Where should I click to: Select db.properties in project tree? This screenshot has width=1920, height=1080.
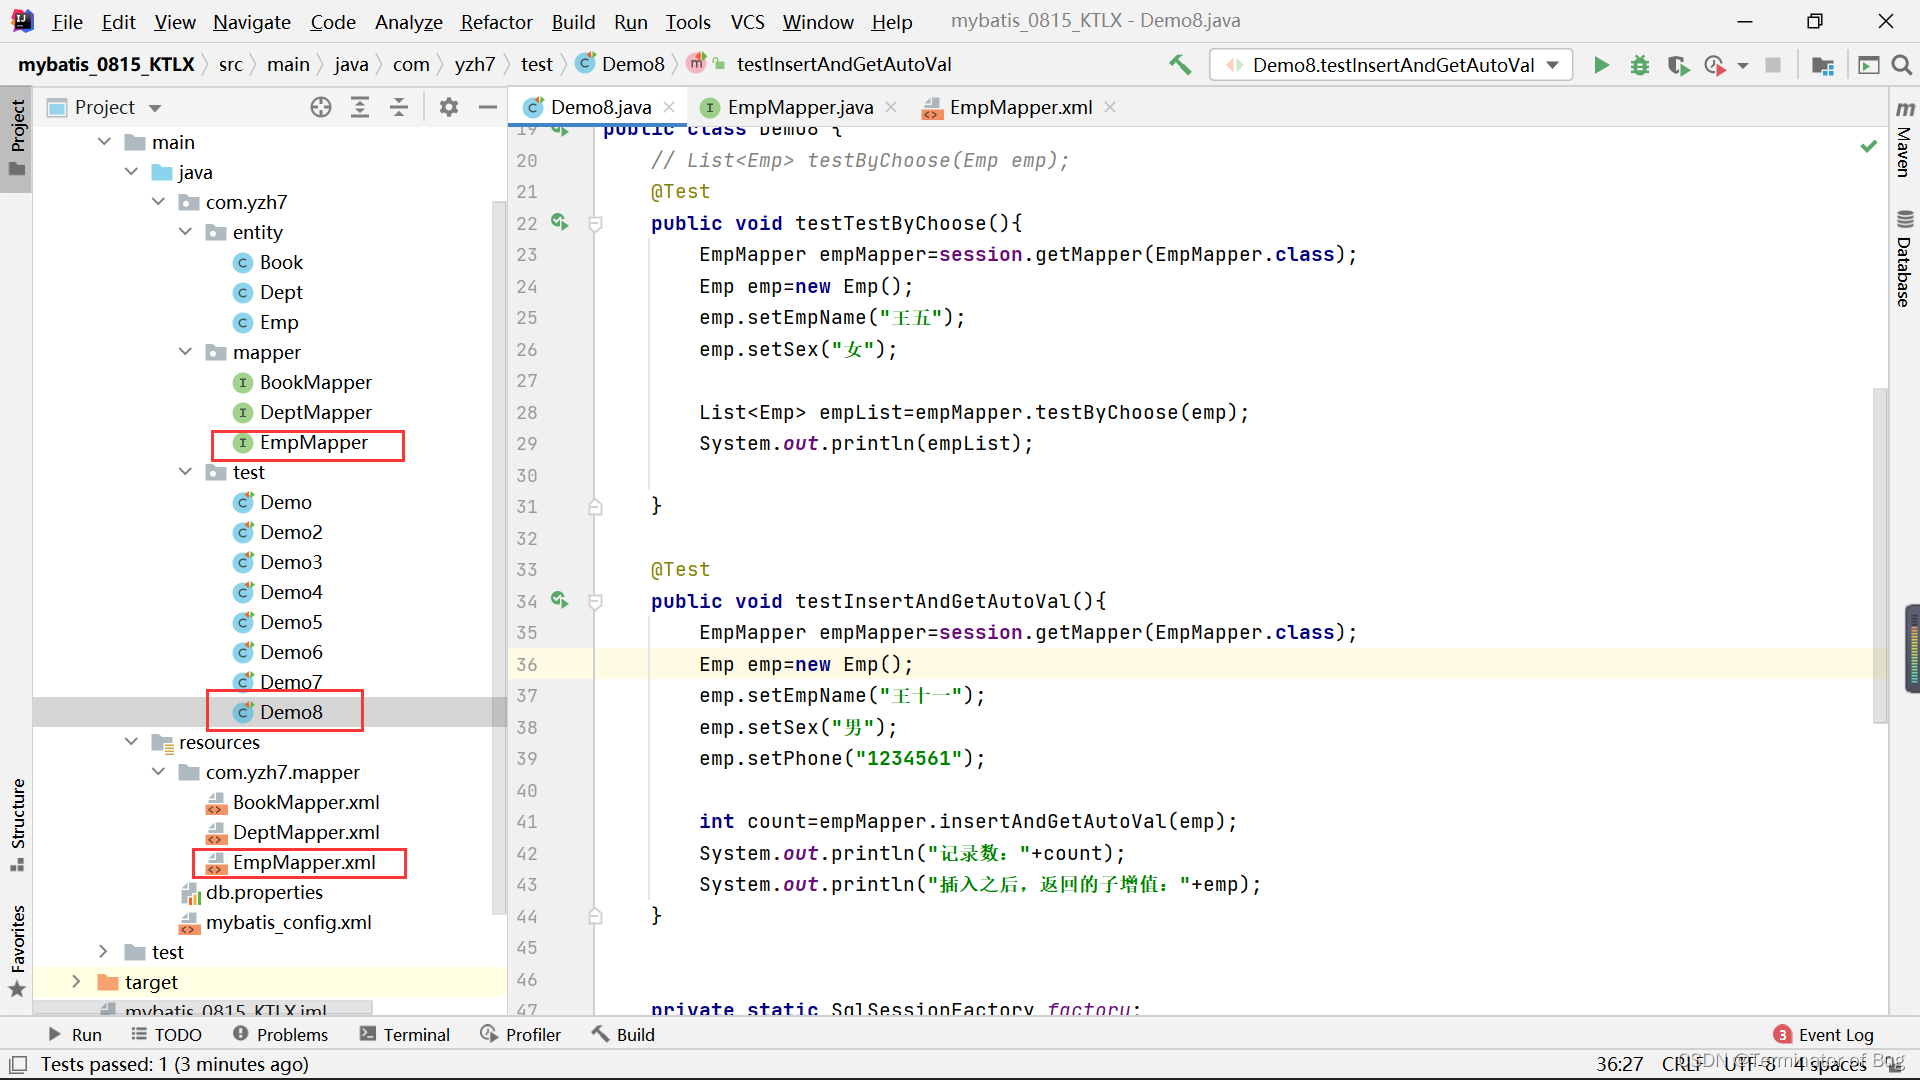(x=264, y=892)
